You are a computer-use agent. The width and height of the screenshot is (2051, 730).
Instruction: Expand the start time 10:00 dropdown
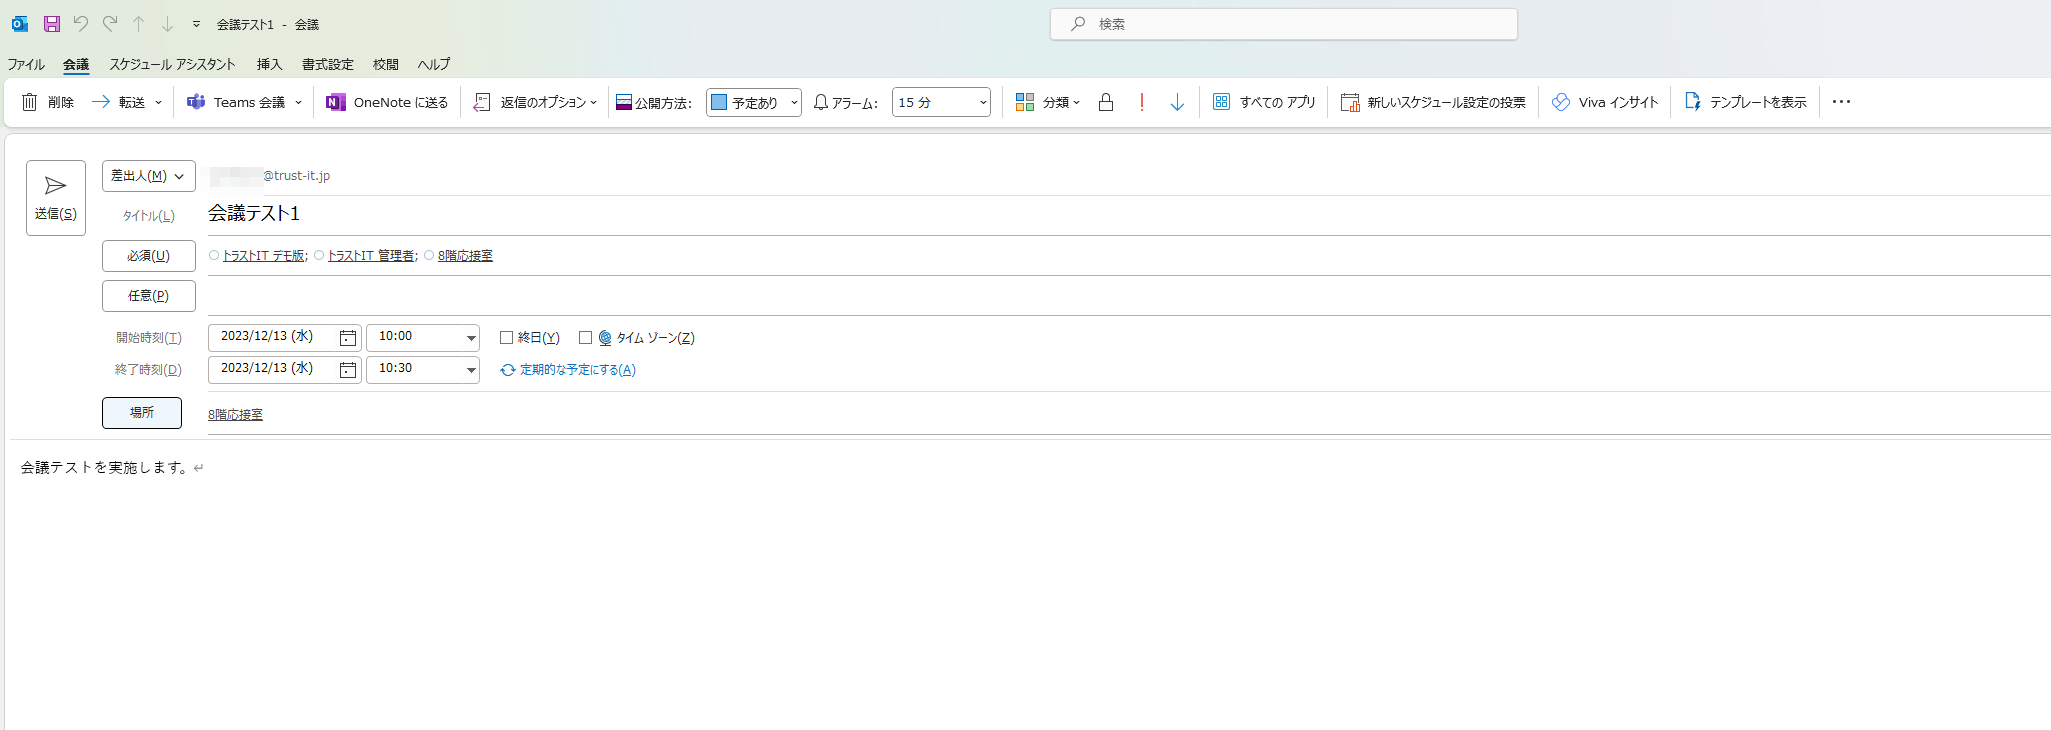(470, 338)
